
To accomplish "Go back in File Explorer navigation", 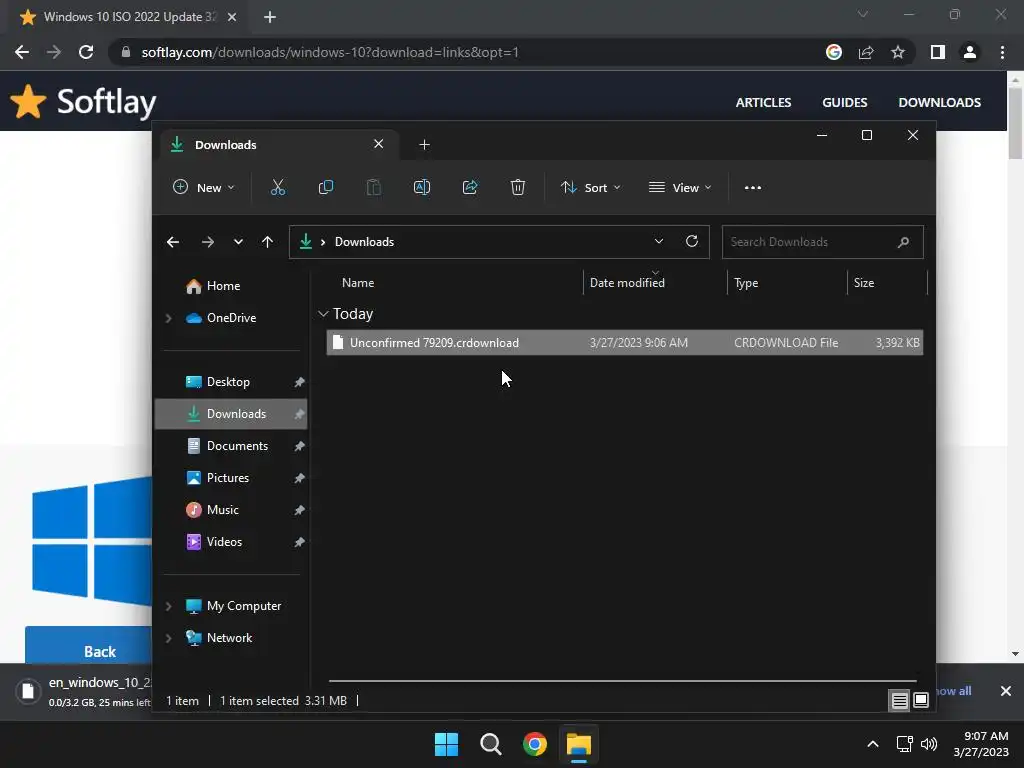I will 173,242.
